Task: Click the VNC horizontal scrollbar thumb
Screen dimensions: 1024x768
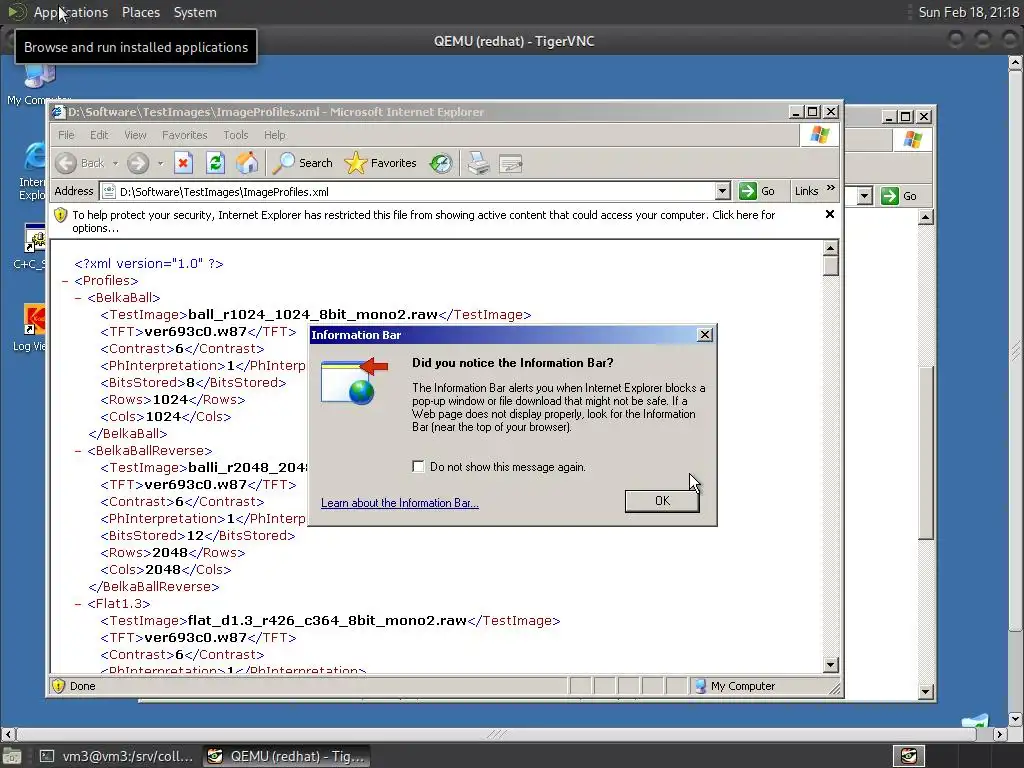Action: coord(496,734)
